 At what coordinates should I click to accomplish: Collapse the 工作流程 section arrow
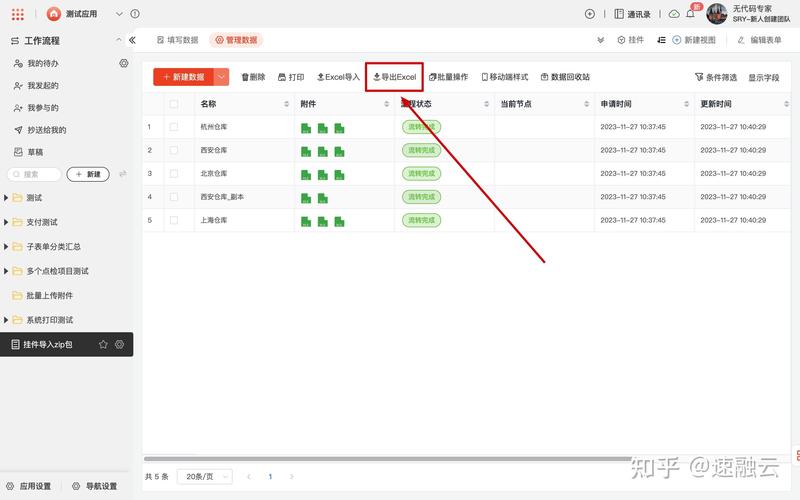(119, 40)
